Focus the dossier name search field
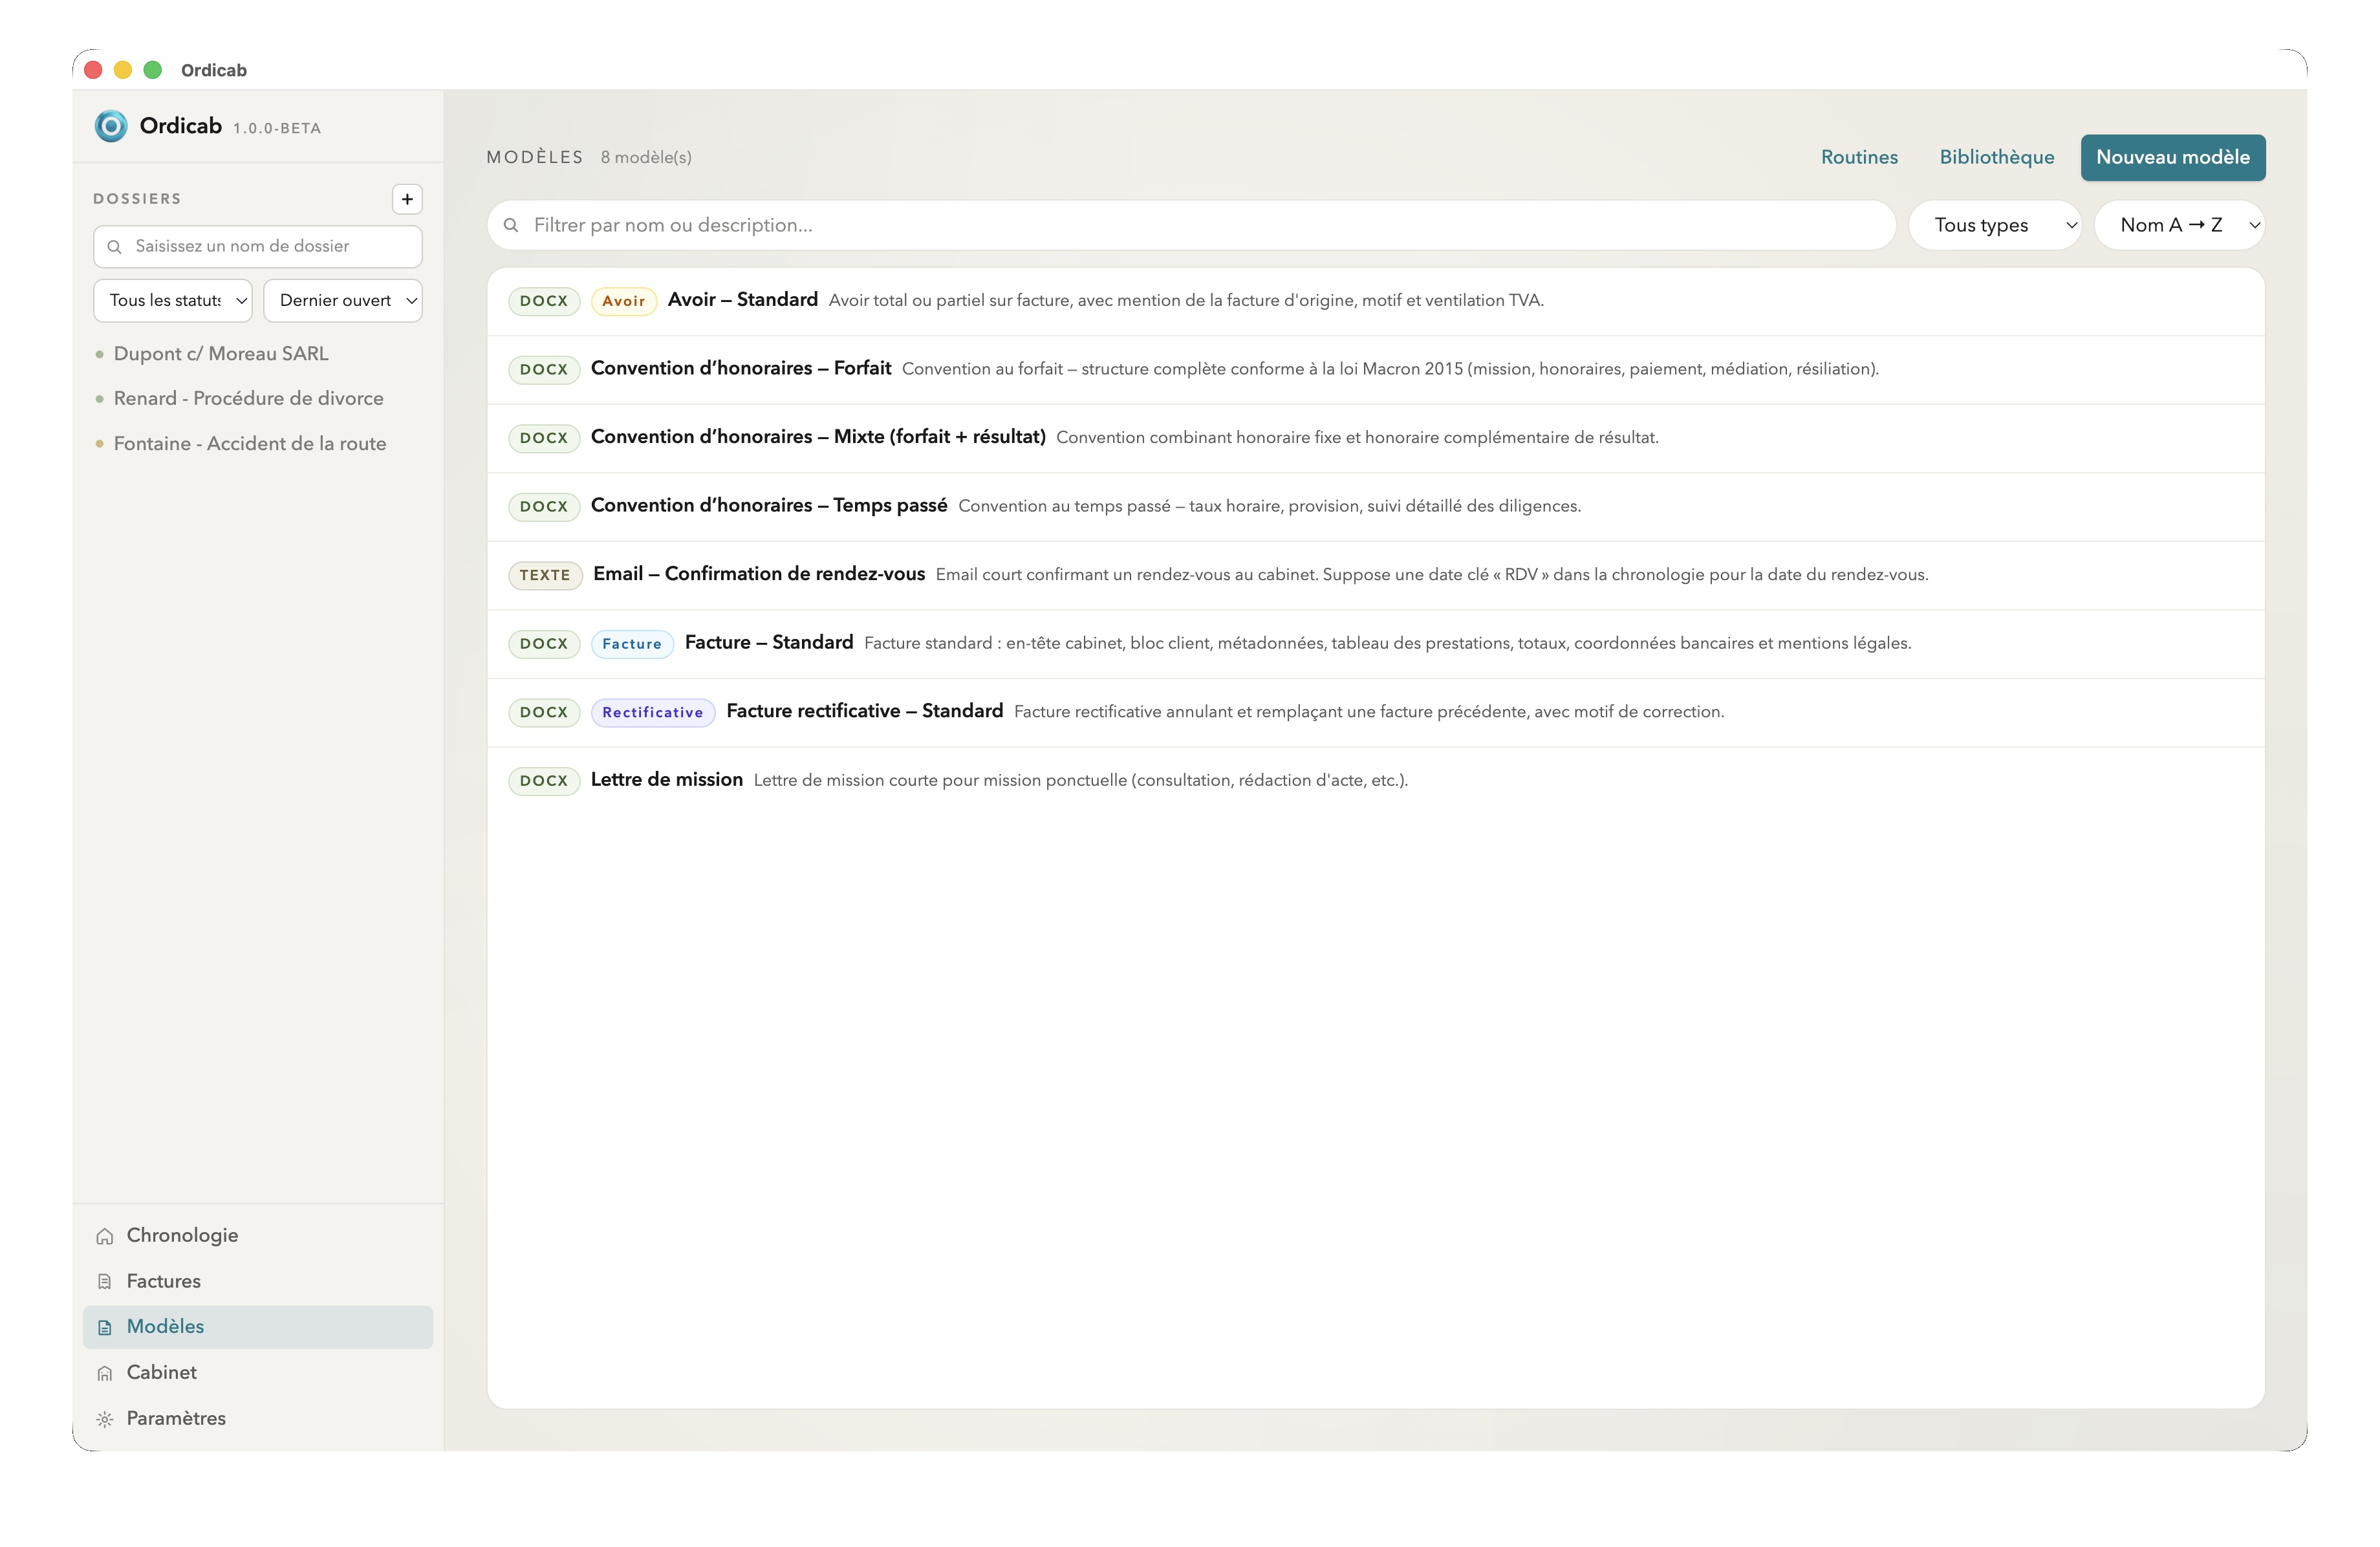The image size is (2380, 1547). click(258, 247)
